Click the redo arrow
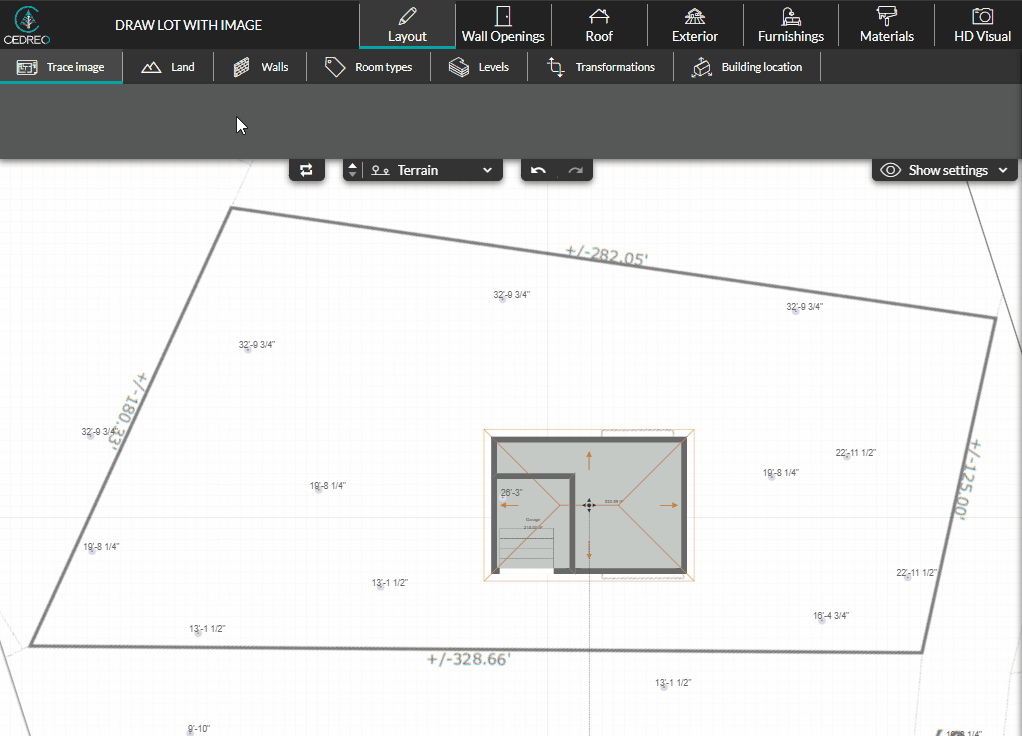This screenshot has width=1022, height=736. pos(575,170)
